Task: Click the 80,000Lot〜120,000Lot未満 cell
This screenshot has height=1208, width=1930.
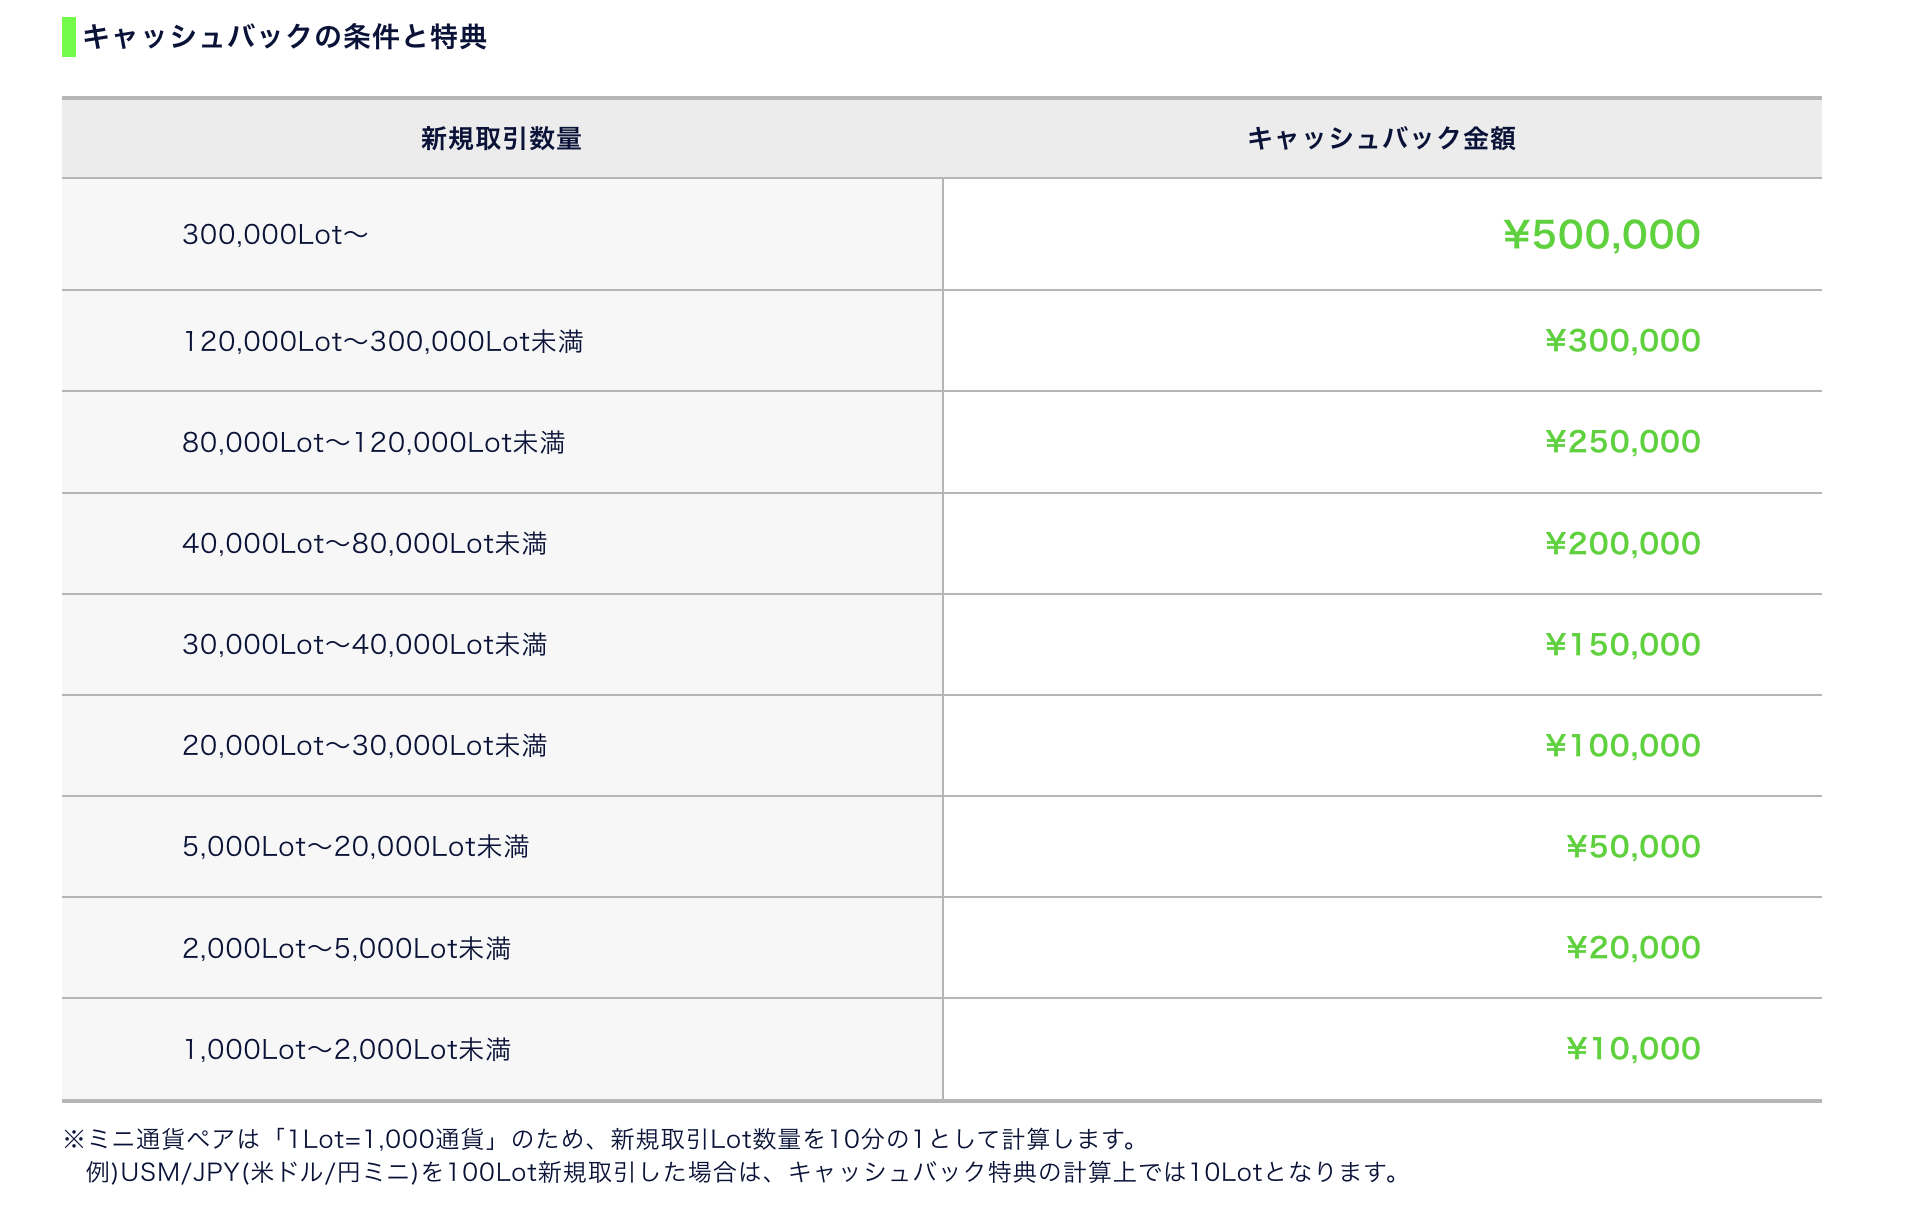Action: click(x=373, y=443)
